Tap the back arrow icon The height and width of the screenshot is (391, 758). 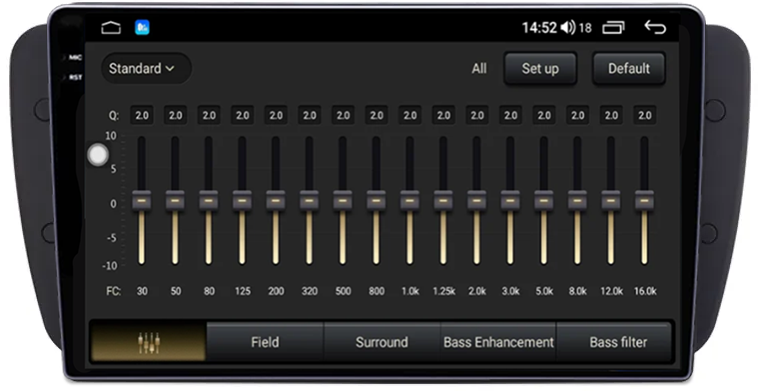[x=655, y=27]
